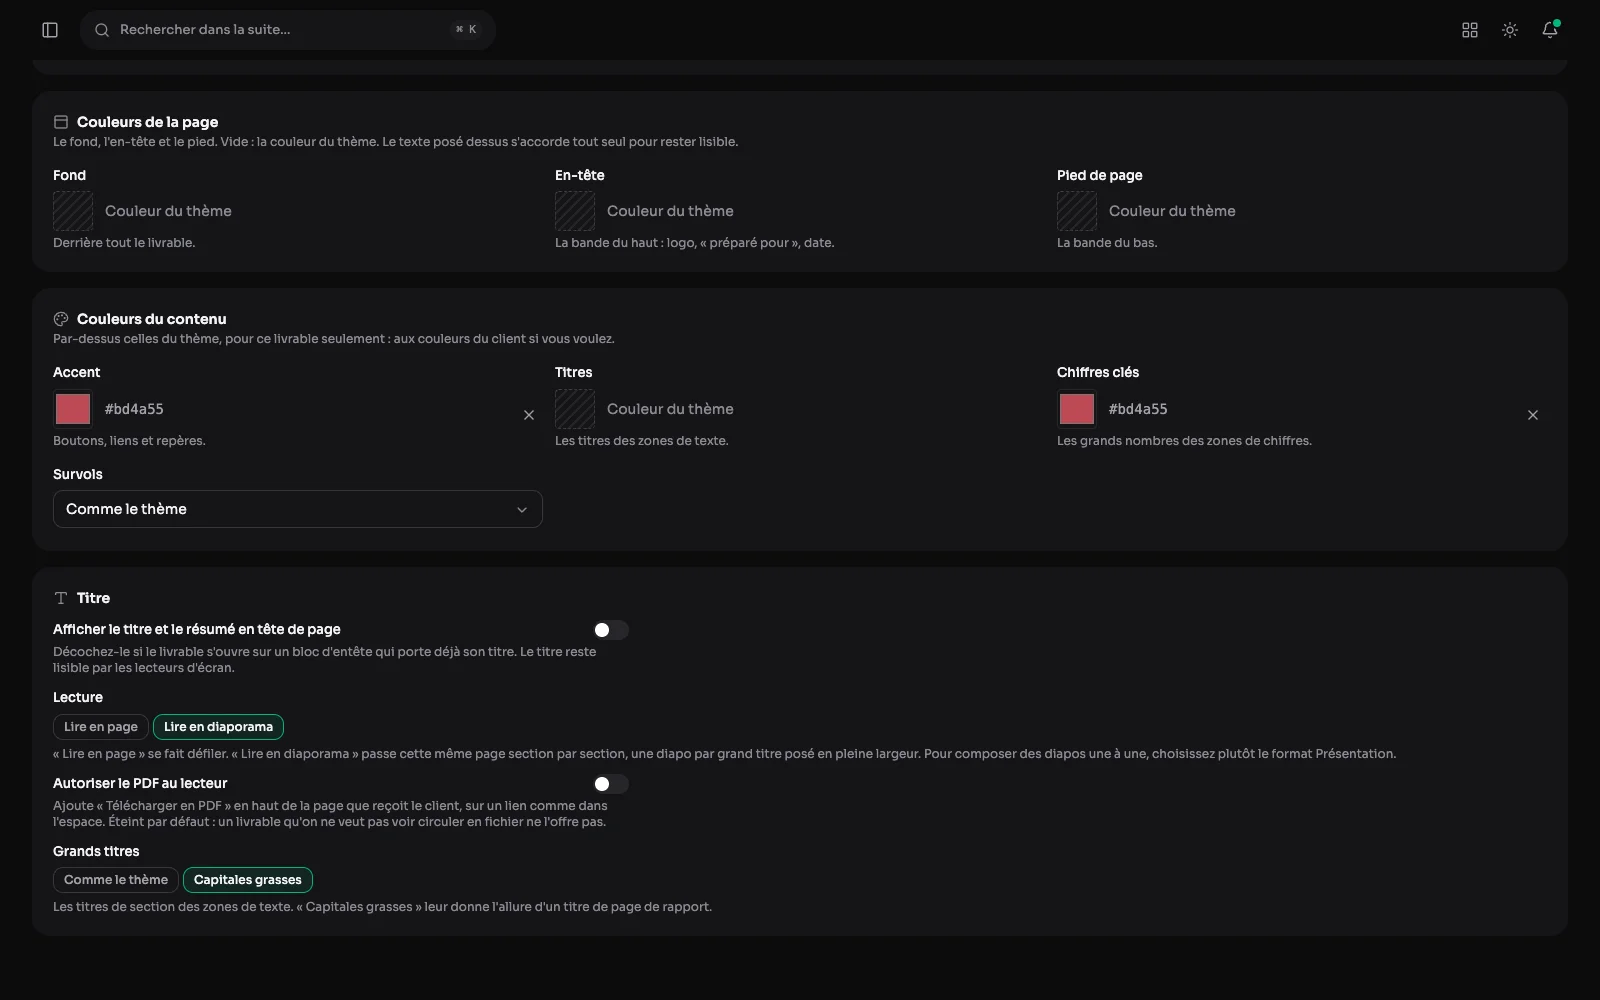Click the Couleurs de la page heading
The height and width of the screenshot is (1000, 1600).
click(147, 122)
